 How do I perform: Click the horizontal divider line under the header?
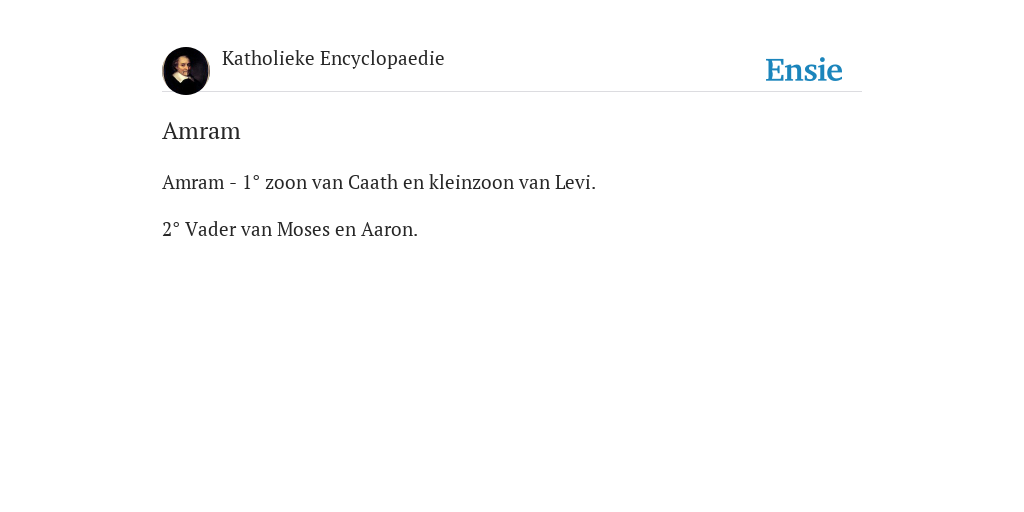point(512,91)
